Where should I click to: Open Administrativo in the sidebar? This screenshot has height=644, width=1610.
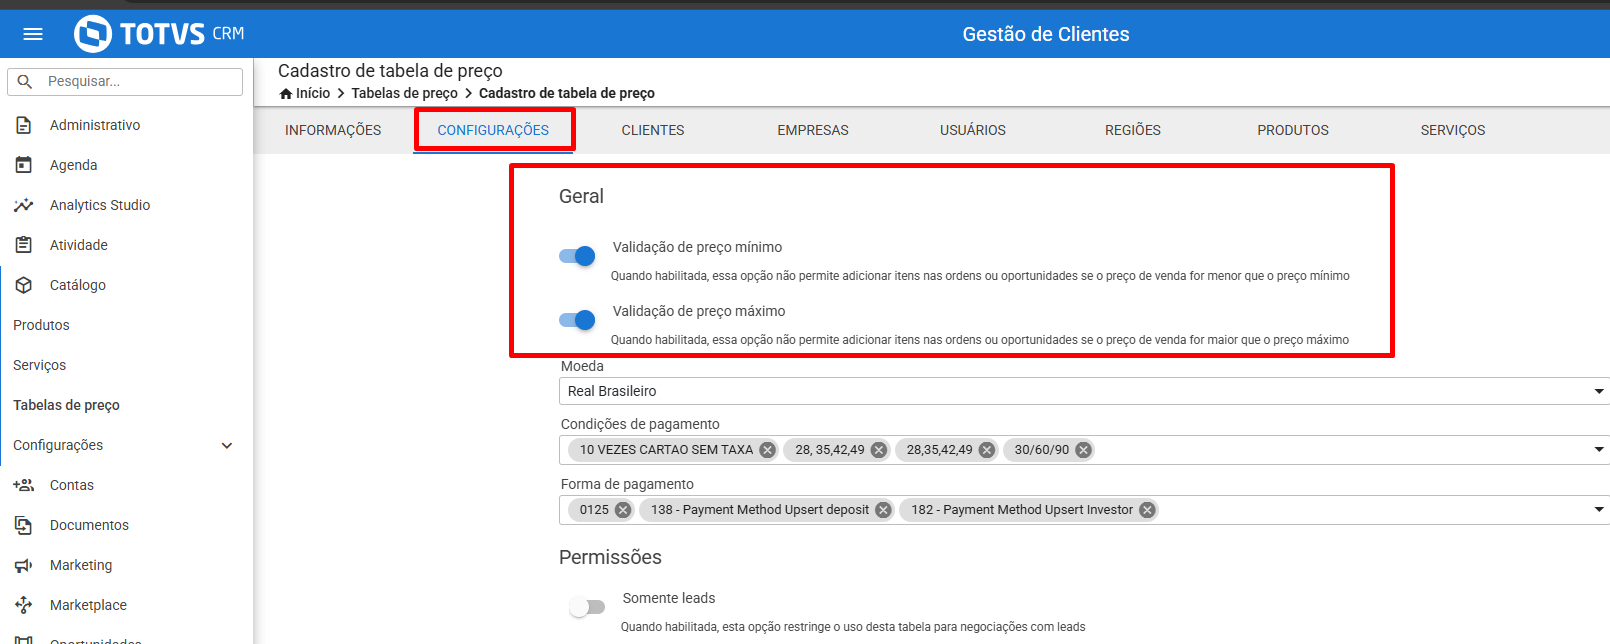coord(95,125)
